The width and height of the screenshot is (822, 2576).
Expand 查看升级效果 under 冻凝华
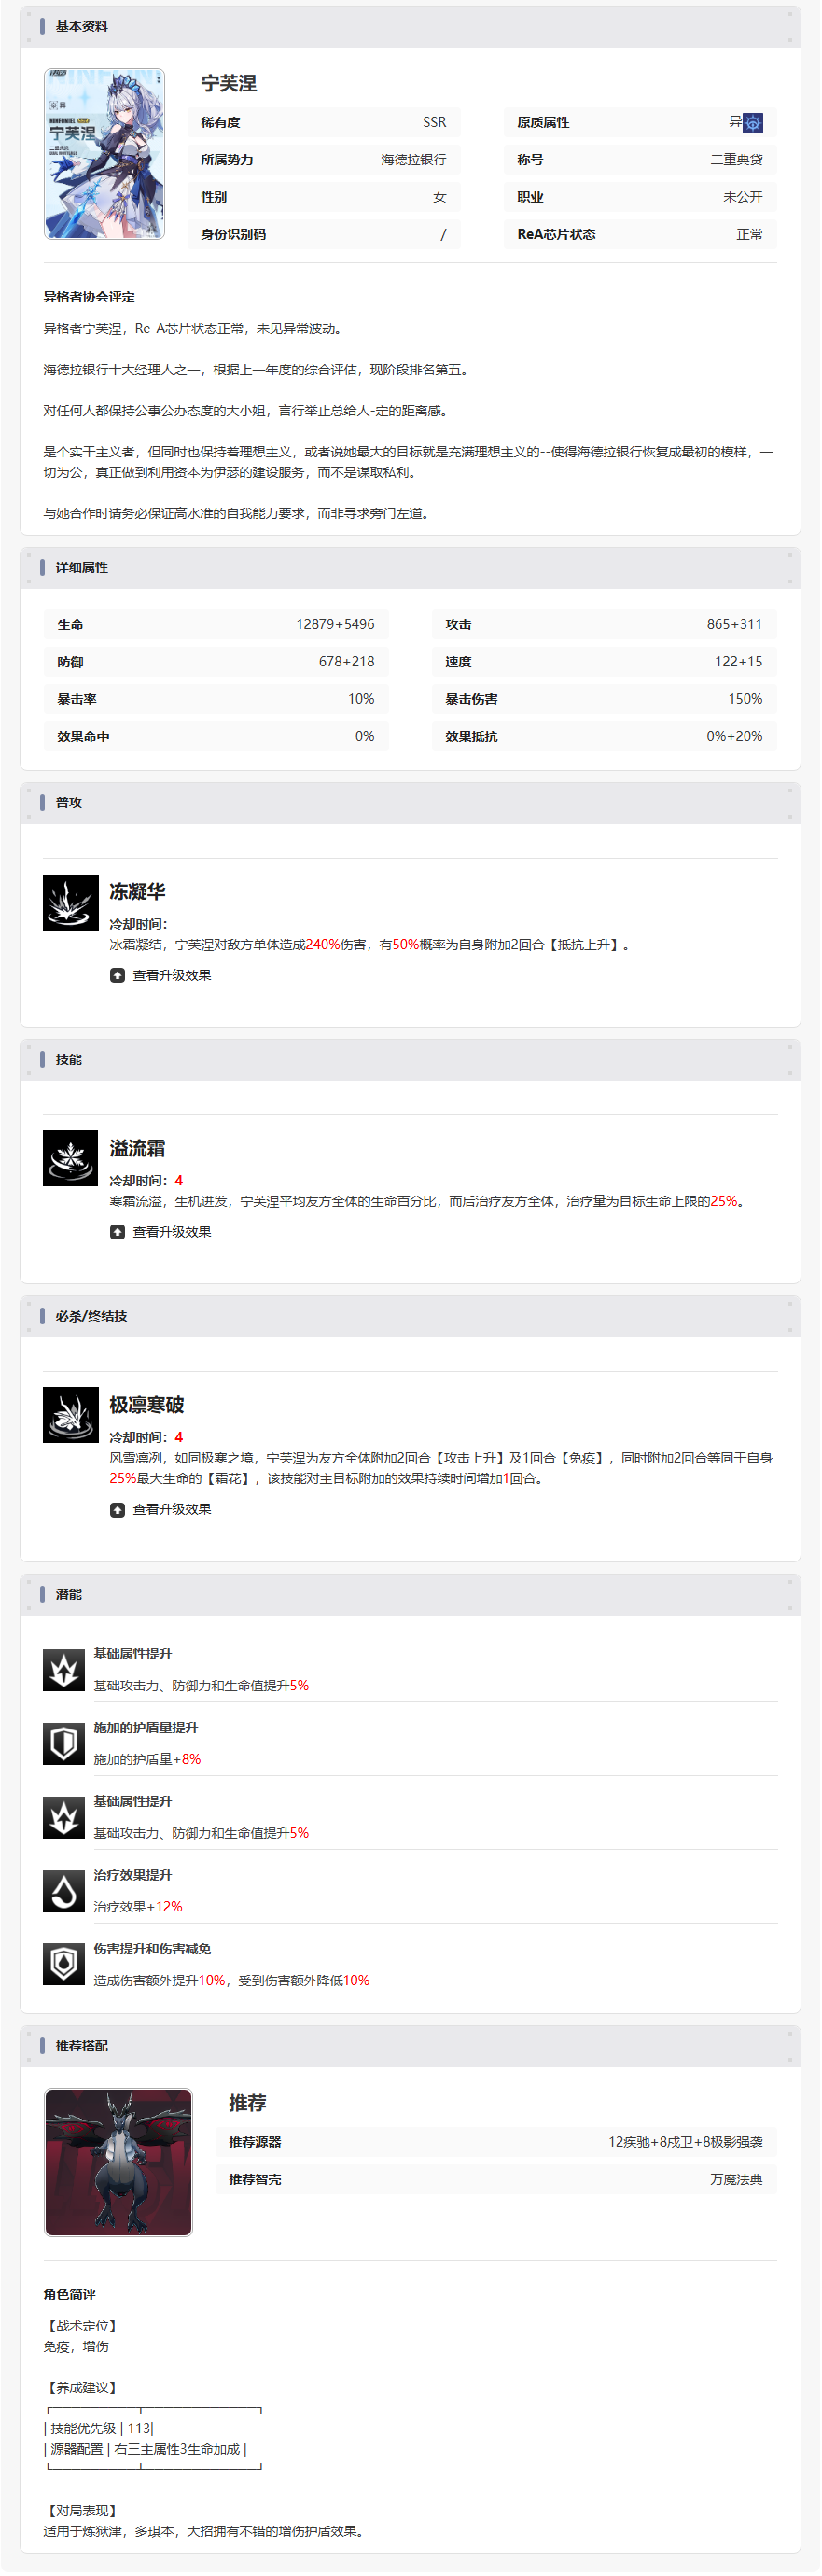pos(161,975)
